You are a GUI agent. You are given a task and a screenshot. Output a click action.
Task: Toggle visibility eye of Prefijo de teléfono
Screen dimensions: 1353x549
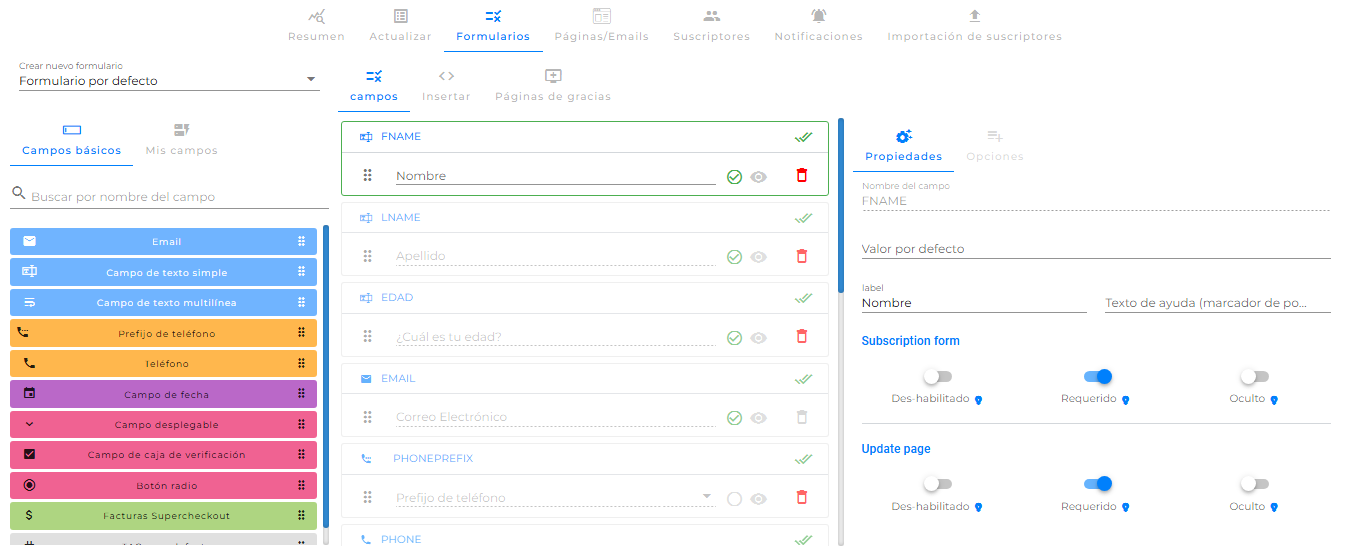(x=759, y=499)
